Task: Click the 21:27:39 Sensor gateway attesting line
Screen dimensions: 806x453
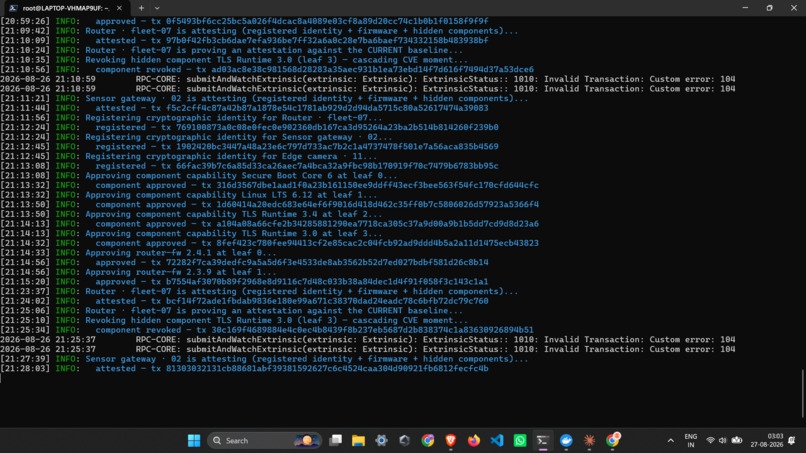Action: [x=264, y=359]
